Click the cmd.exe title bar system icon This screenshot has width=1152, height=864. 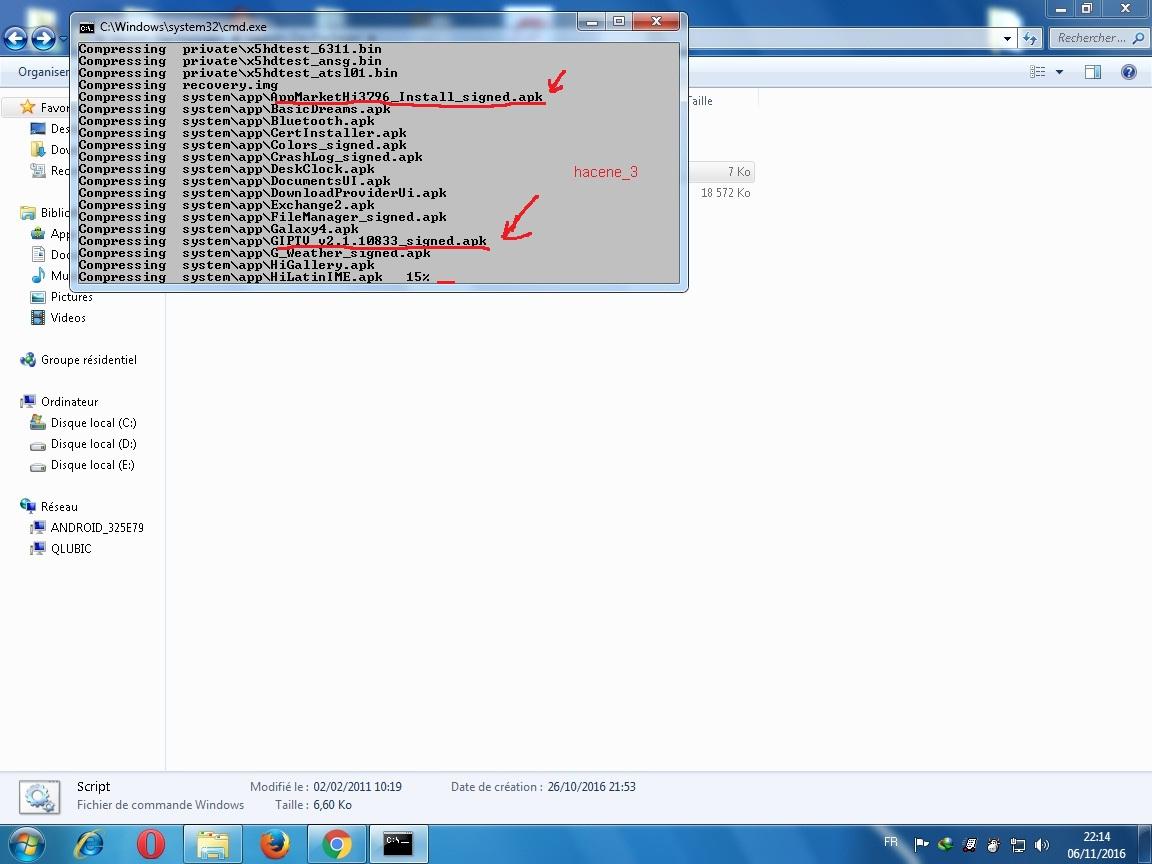pyautogui.click(x=87, y=27)
